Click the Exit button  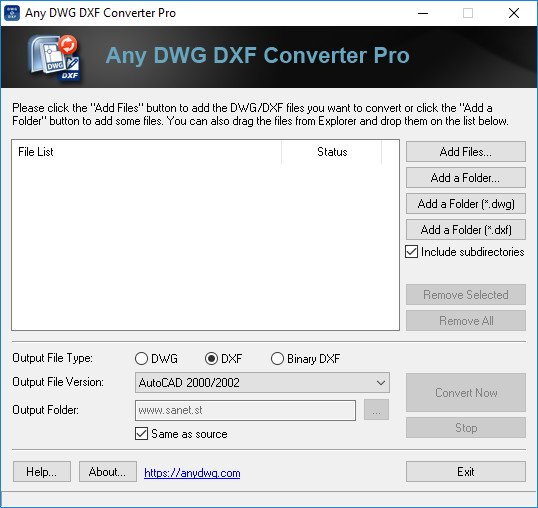pyautogui.click(x=466, y=472)
